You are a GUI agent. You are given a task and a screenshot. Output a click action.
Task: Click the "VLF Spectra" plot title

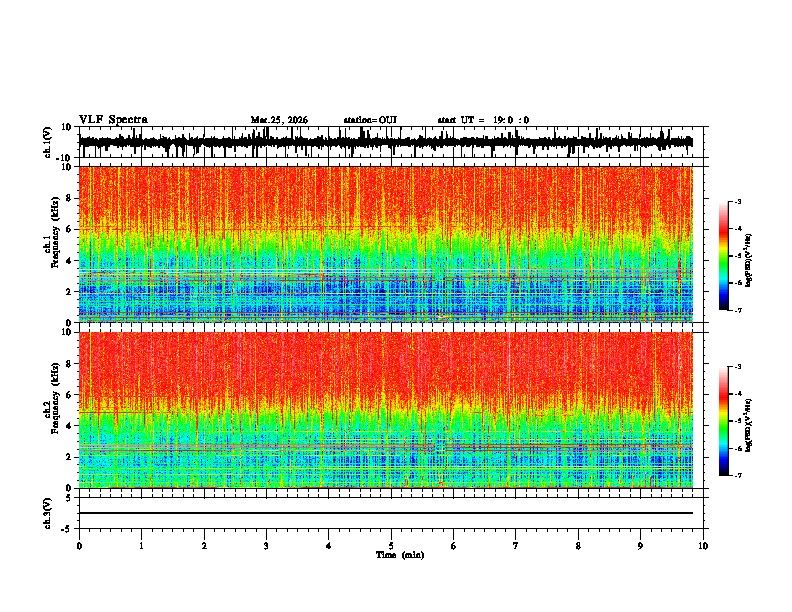[x=113, y=120]
